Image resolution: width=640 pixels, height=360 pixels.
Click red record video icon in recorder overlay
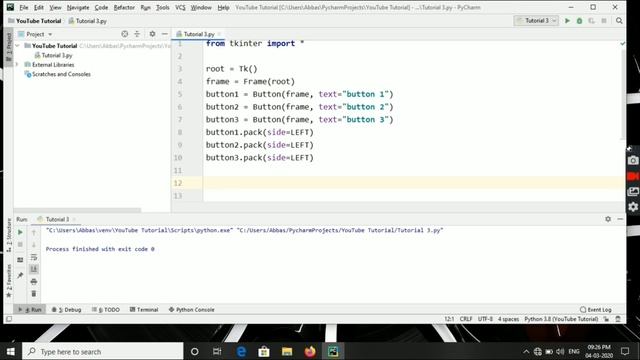tap(633, 176)
